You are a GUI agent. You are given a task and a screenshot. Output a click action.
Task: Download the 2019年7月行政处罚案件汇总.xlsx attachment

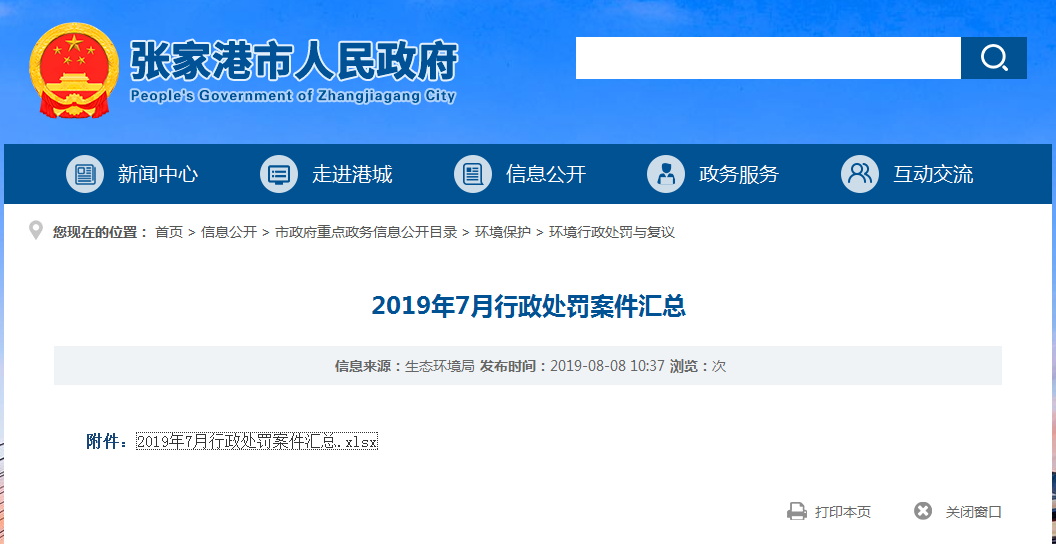click(257, 442)
